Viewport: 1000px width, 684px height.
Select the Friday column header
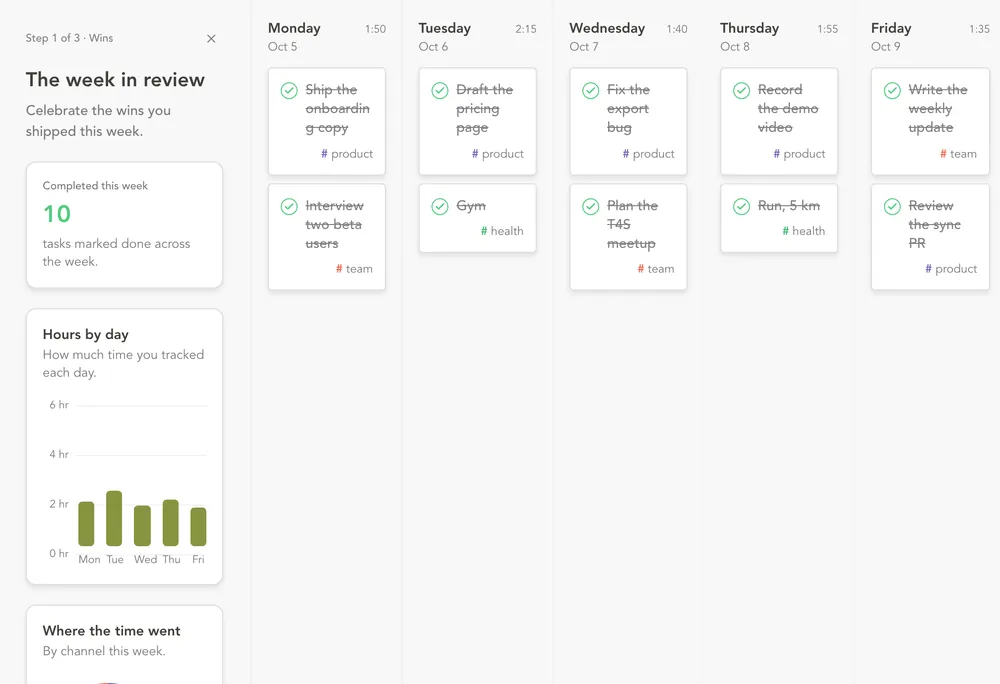[x=891, y=28]
